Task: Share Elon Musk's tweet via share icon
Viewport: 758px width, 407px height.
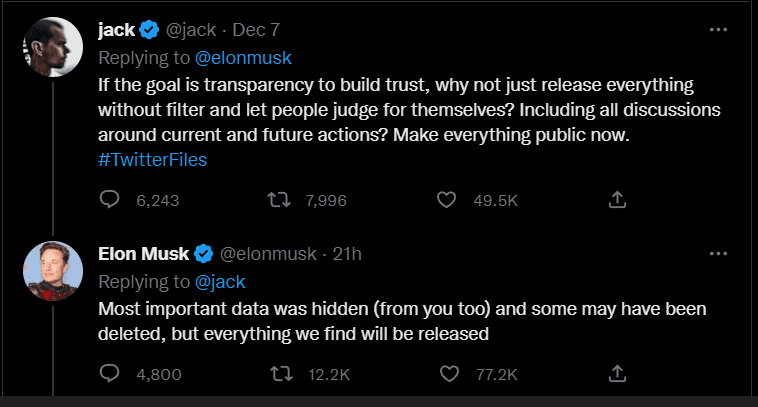Action: point(617,374)
